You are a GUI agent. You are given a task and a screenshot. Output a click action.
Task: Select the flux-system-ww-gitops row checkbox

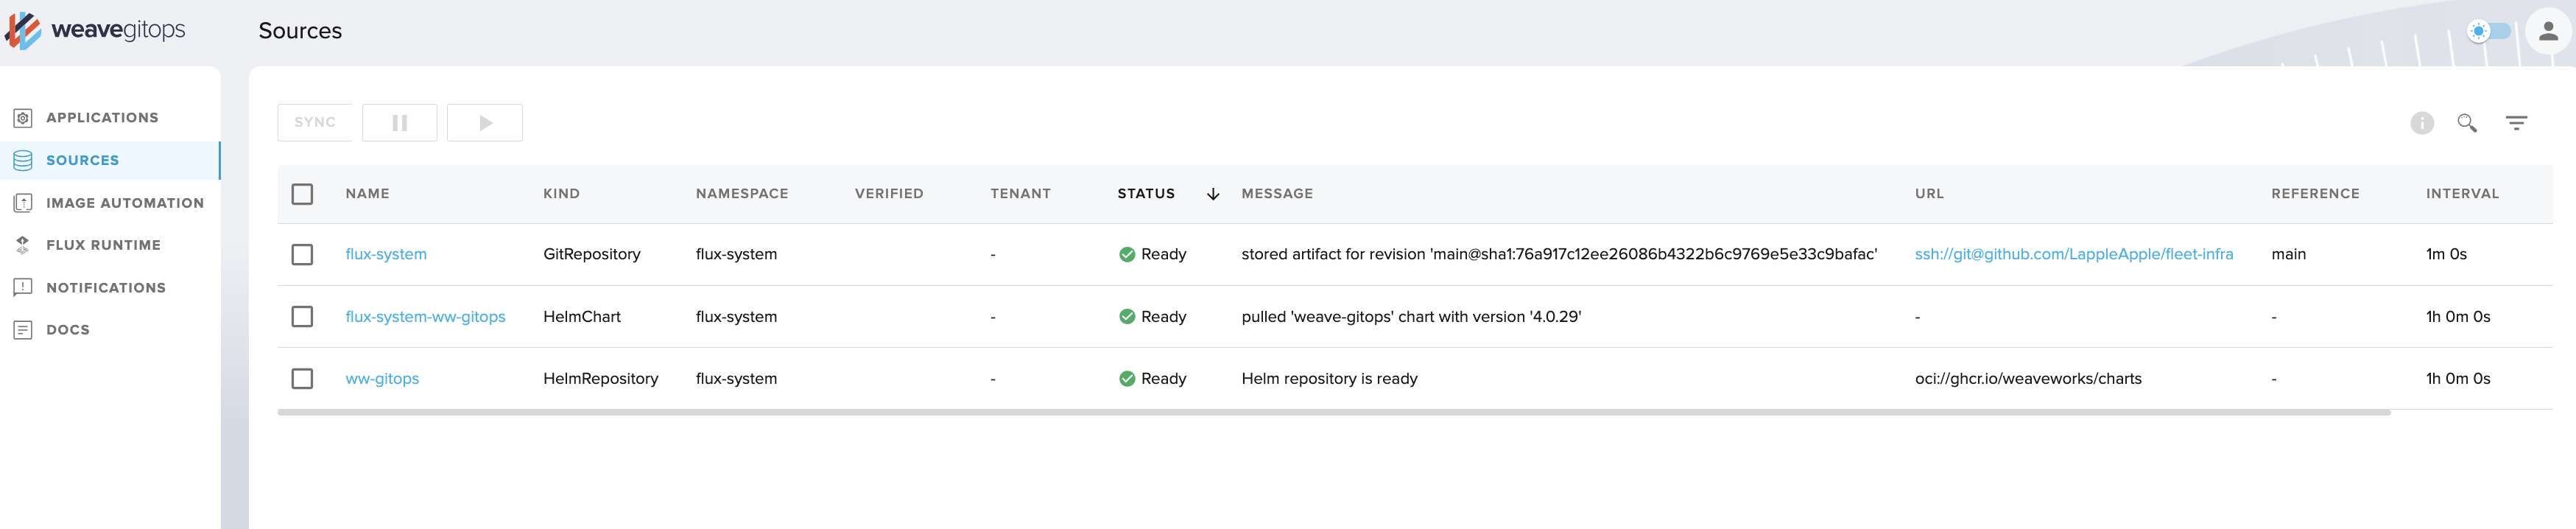(x=302, y=317)
